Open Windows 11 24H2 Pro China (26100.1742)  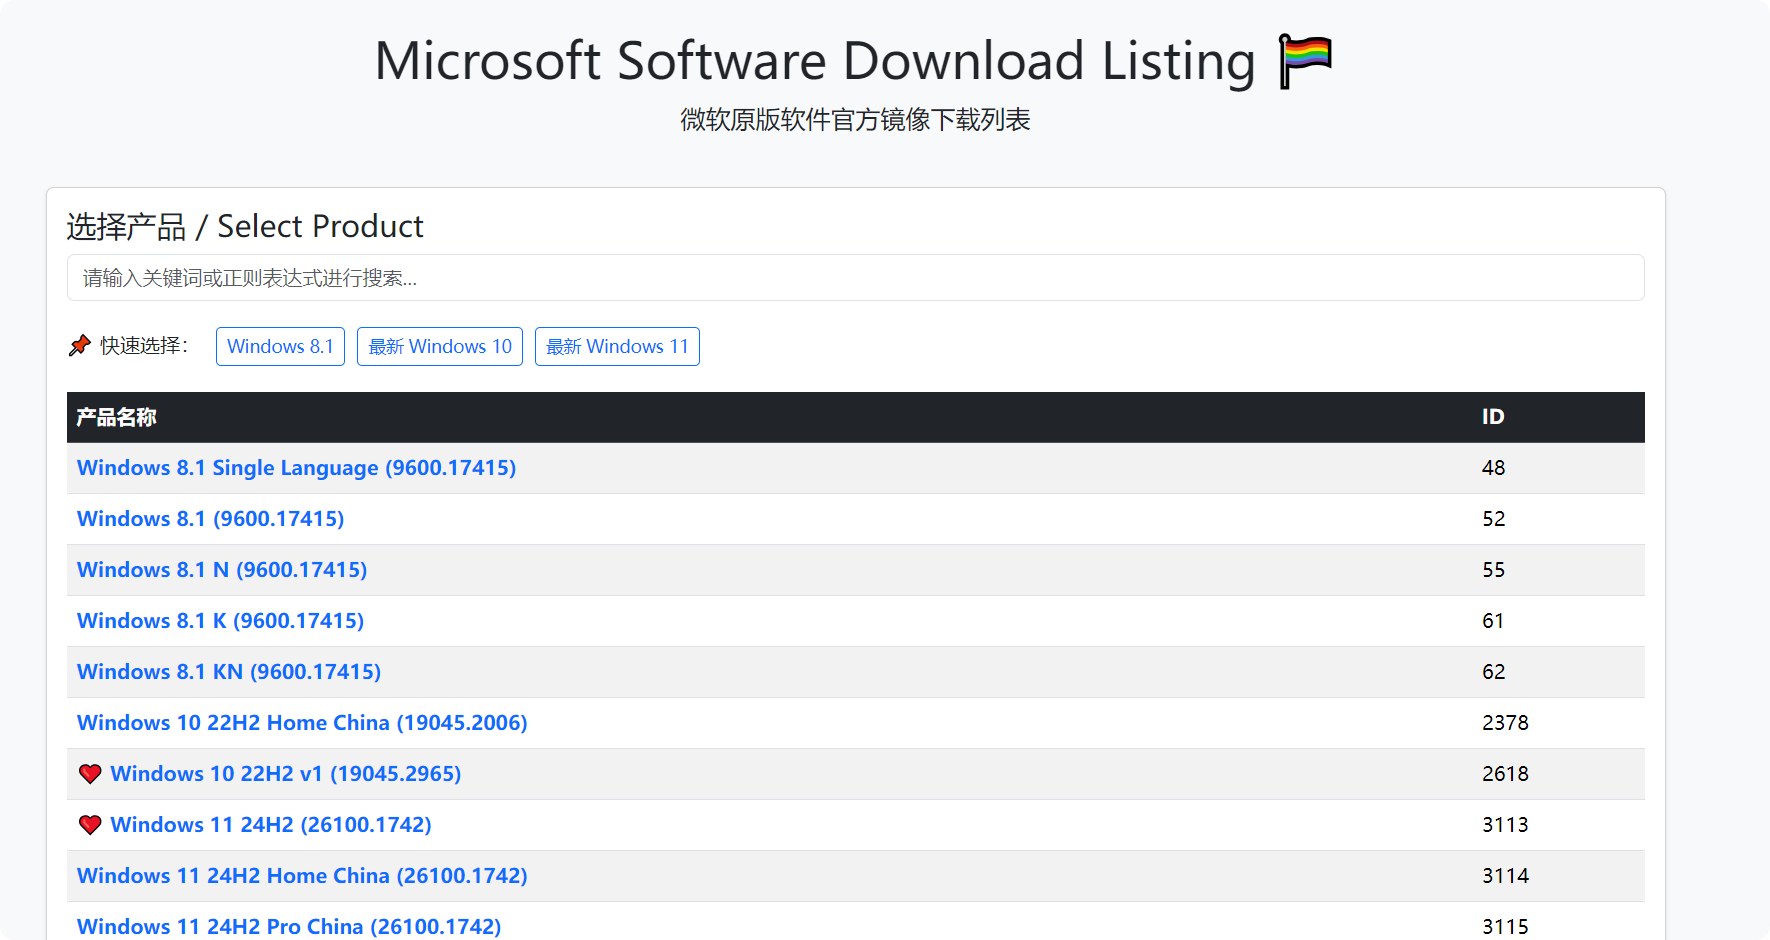click(x=289, y=926)
